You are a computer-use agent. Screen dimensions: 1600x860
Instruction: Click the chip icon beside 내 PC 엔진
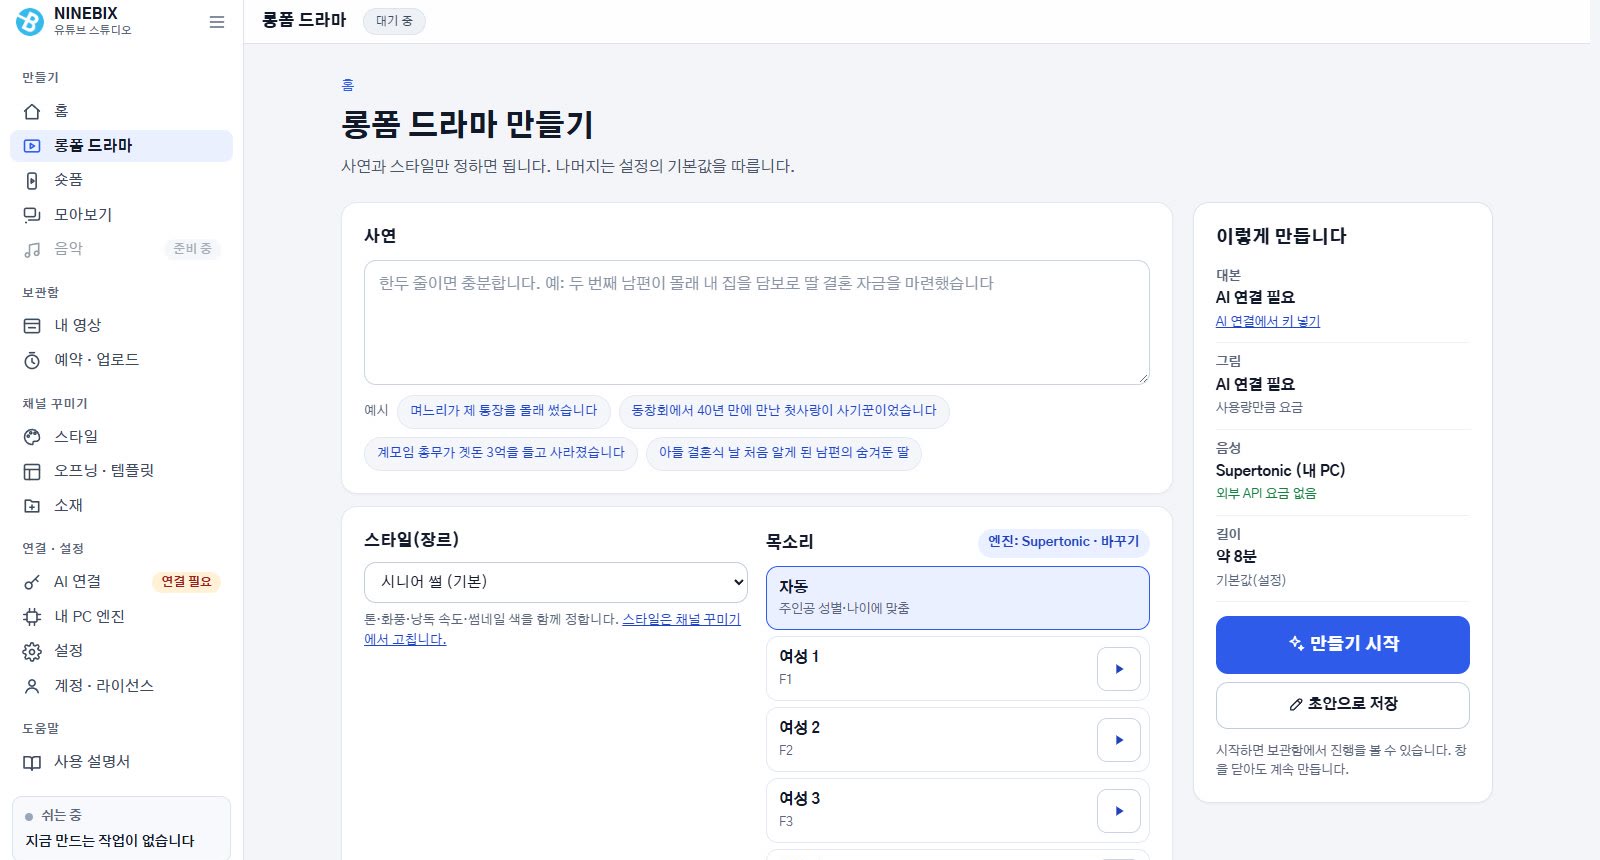[32, 617]
